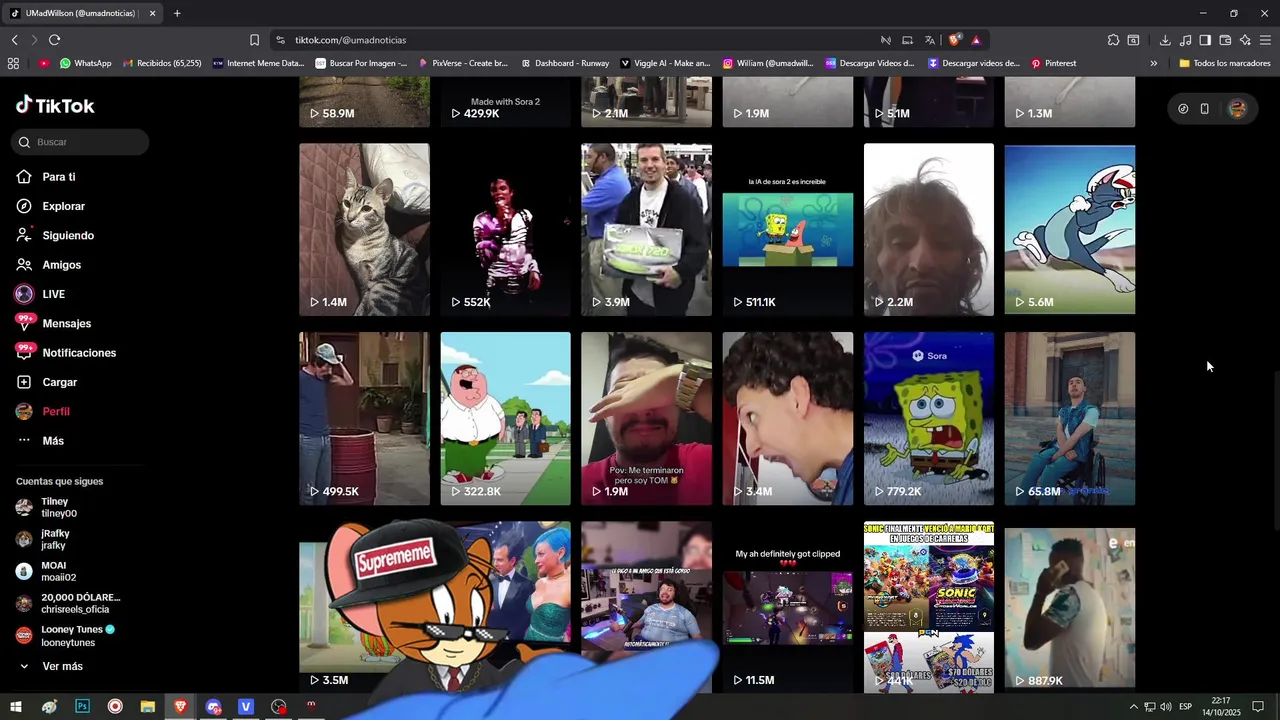Open a new browser tab

click(177, 13)
